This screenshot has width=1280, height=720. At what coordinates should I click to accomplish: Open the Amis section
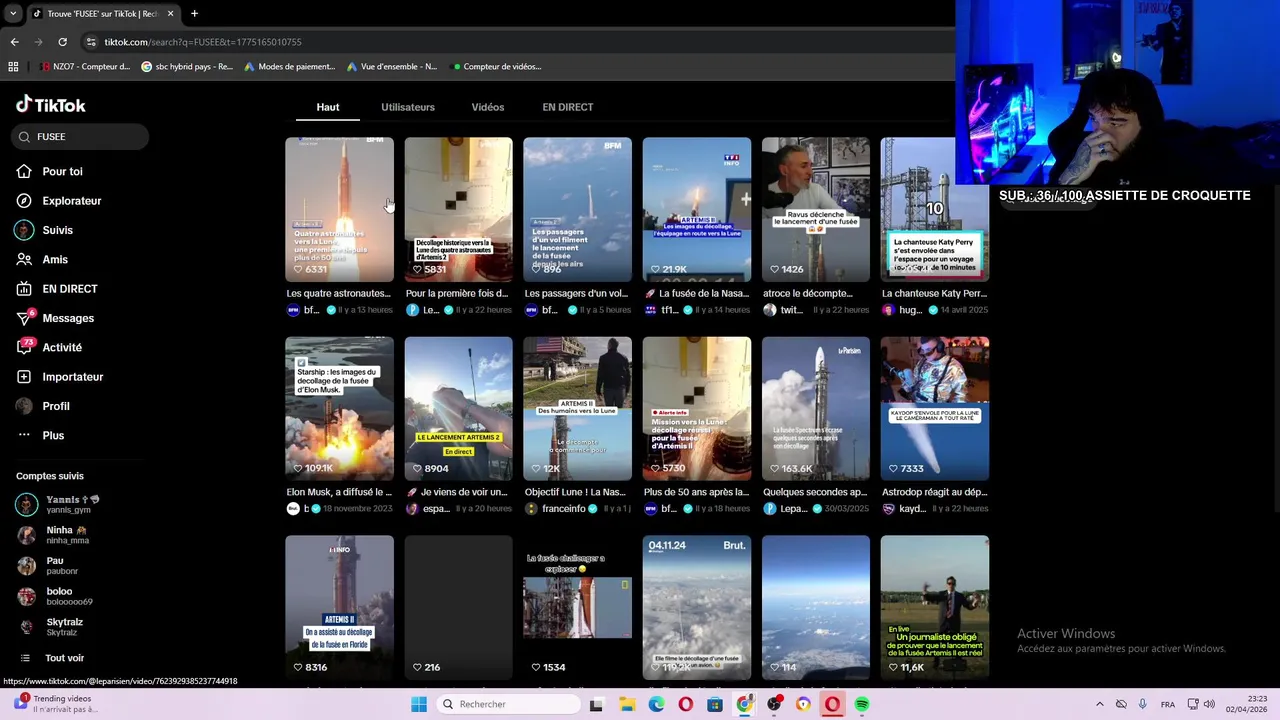[42, 259]
